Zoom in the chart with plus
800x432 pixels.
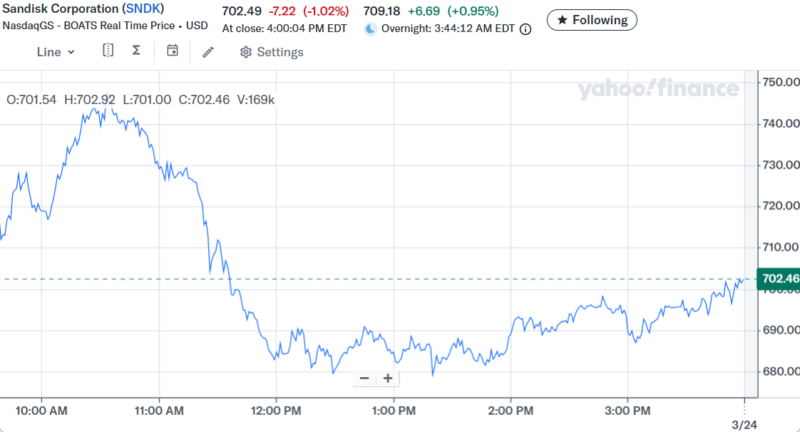(387, 378)
